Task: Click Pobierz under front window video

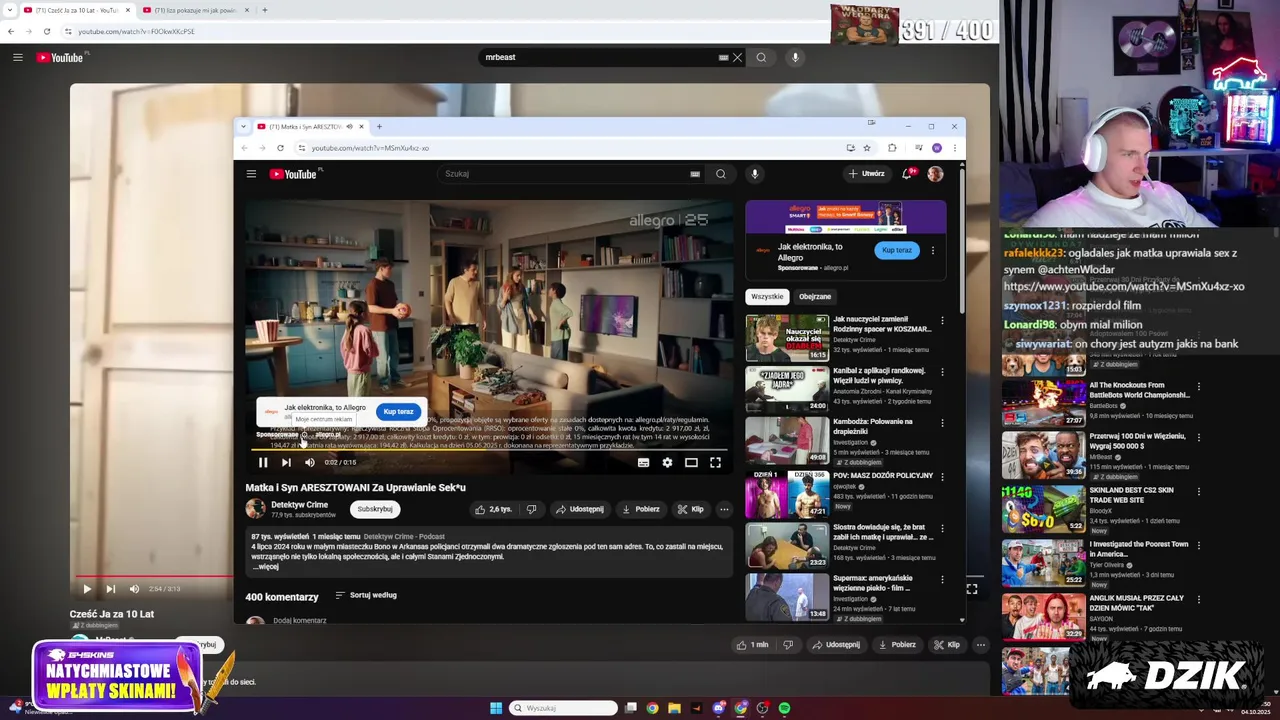Action: click(641, 509)
